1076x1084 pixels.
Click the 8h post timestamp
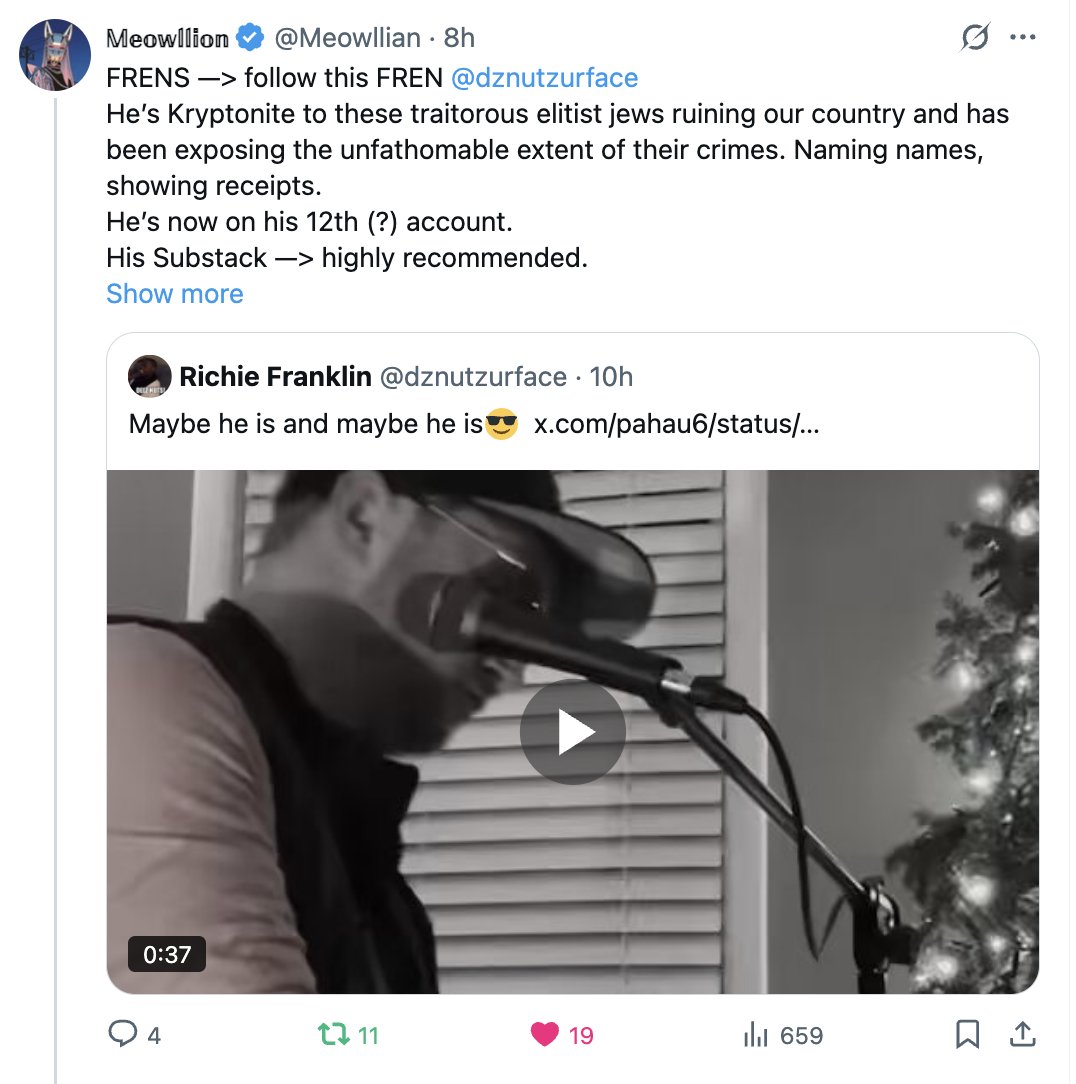tap(459, 38)
